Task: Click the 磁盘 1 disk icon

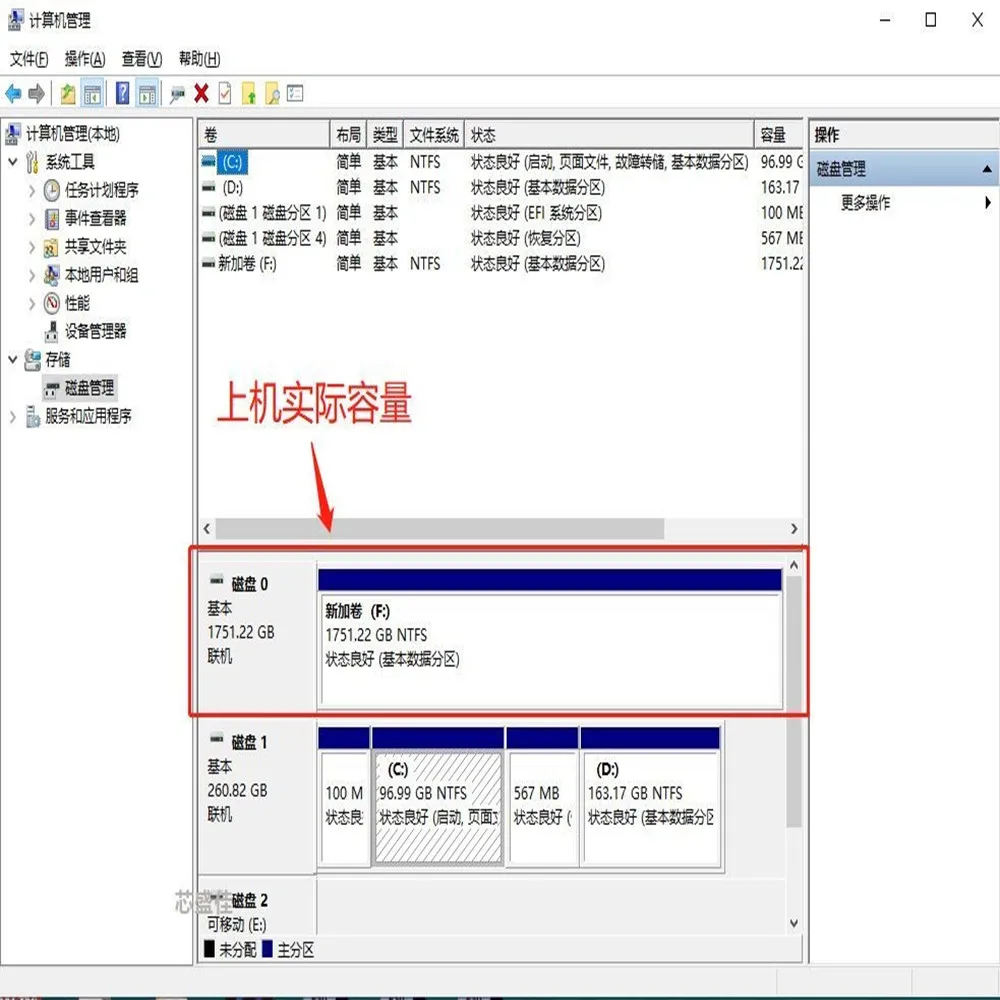Action: pyautogui.click(x=217, y=739)
